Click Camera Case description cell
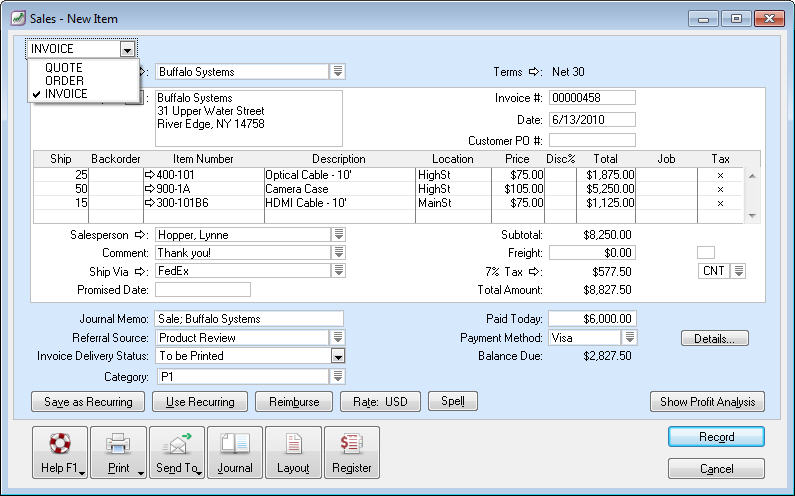 (x=340, y=189)
